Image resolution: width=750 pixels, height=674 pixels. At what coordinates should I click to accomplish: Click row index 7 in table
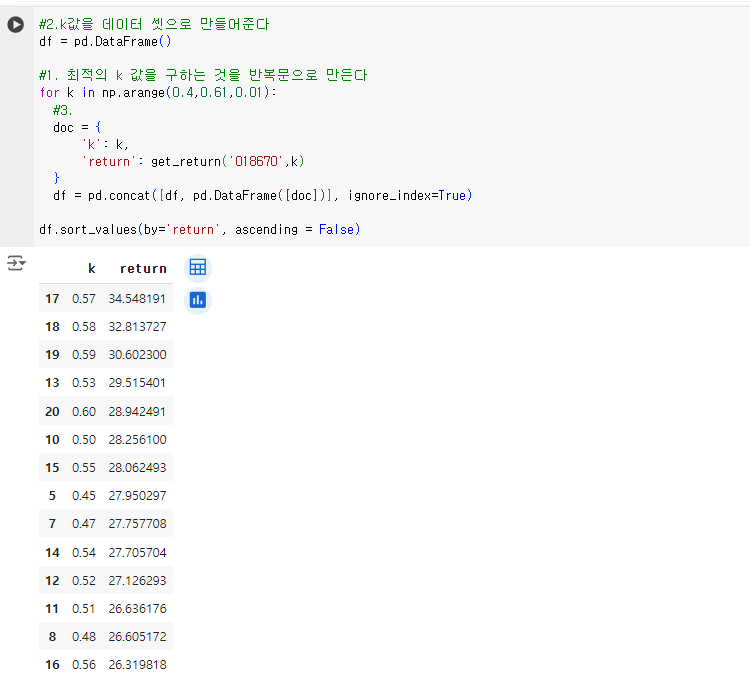52,523
